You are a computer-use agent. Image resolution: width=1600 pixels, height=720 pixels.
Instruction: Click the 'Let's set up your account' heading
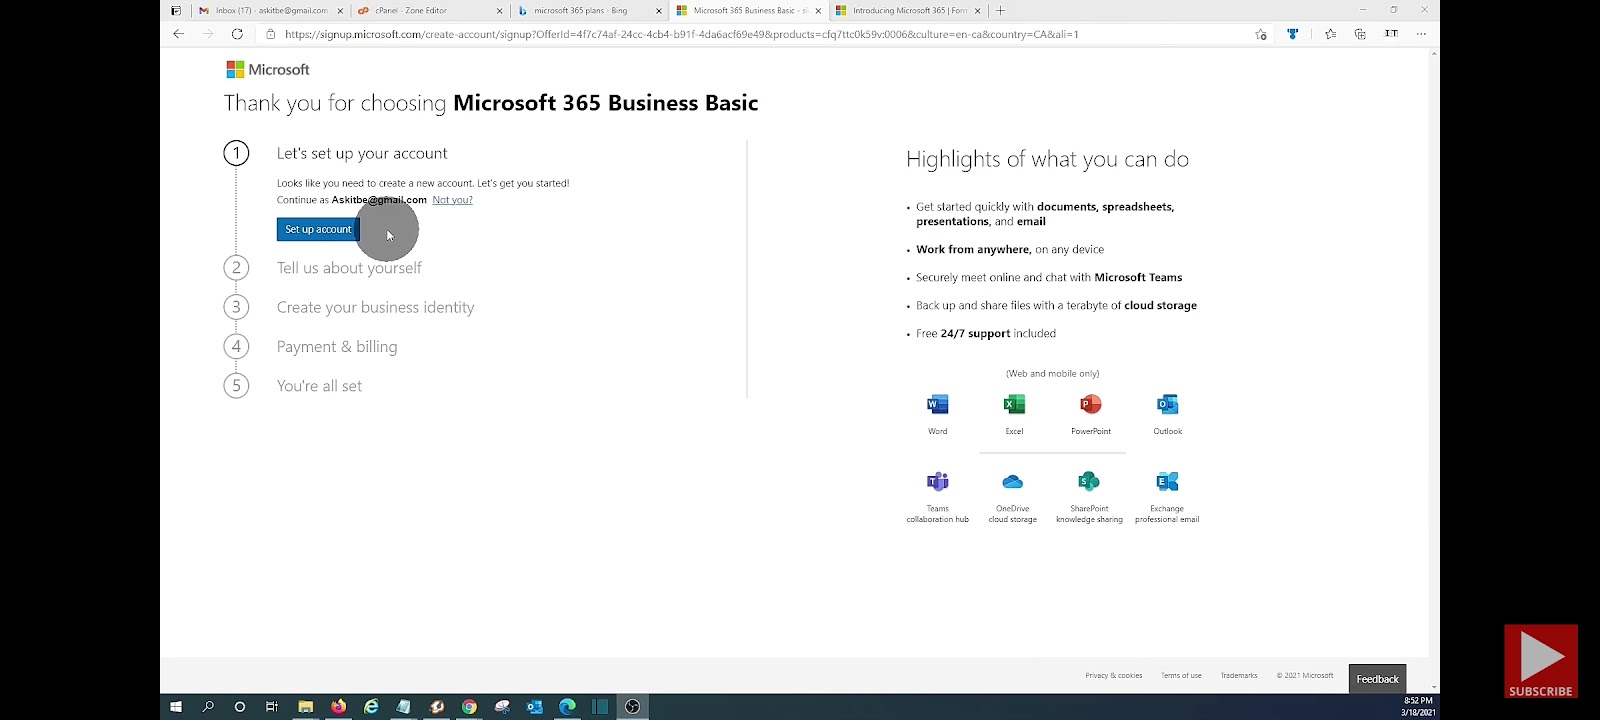tap(362, 153)
